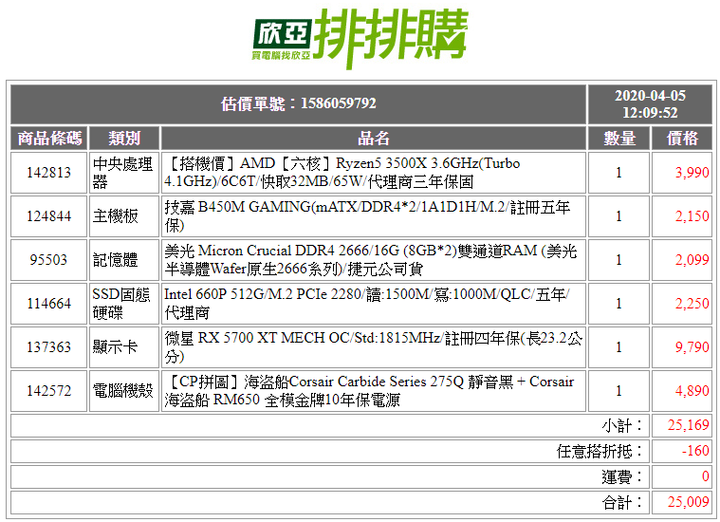Click the price 3,990
Image resolution: width=720 pixels, height=522 pixels.
692,173
